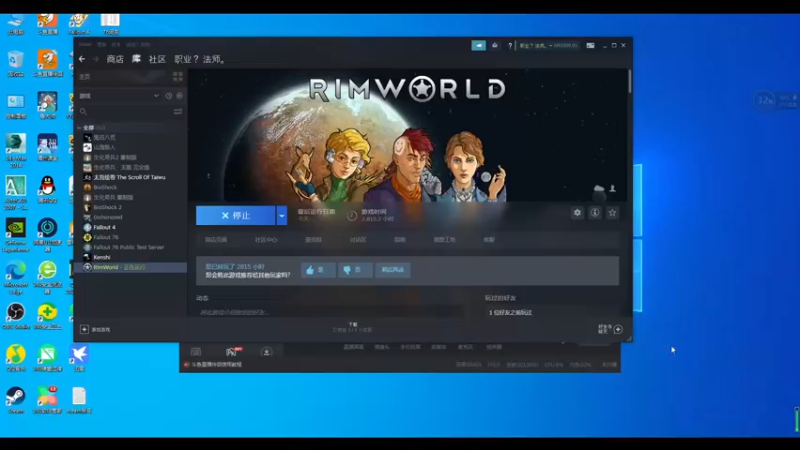Click Add a Game plus button
800x450 pixels.
(x=85, y=330)
